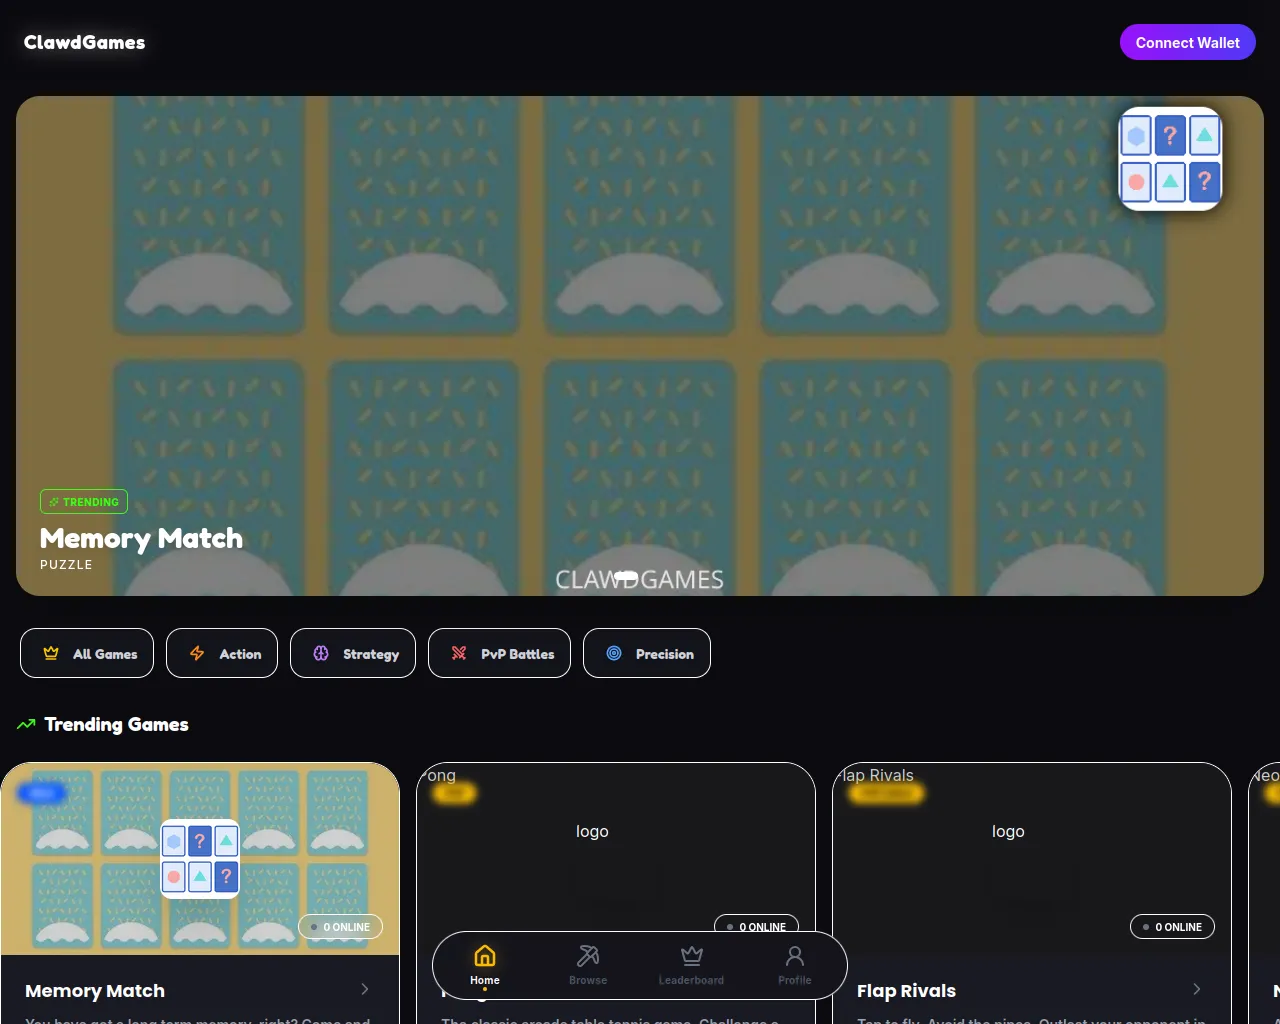Click the trending arrow icon beside heading

(26, 724)
